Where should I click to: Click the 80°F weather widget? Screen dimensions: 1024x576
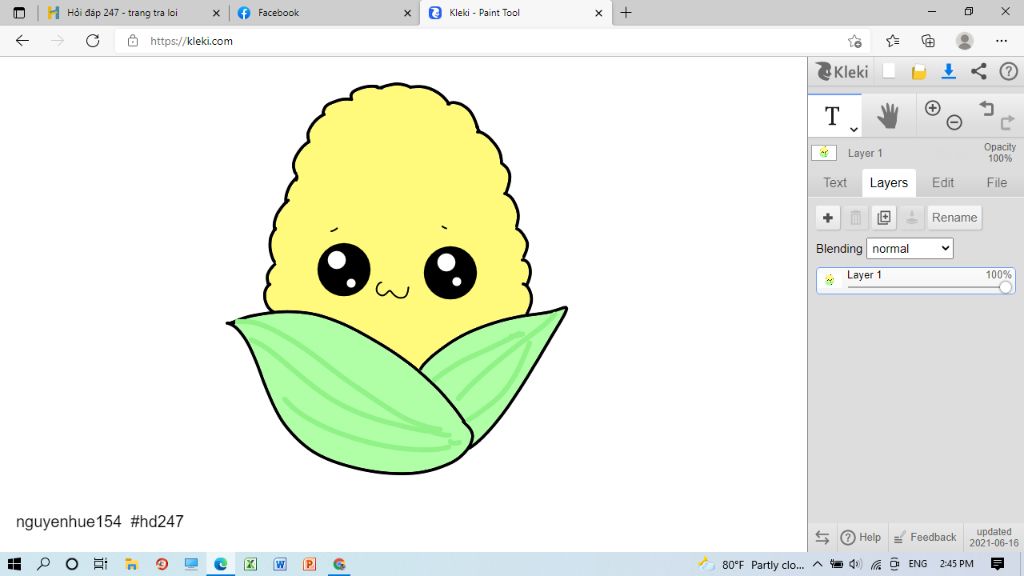[750, 564]
